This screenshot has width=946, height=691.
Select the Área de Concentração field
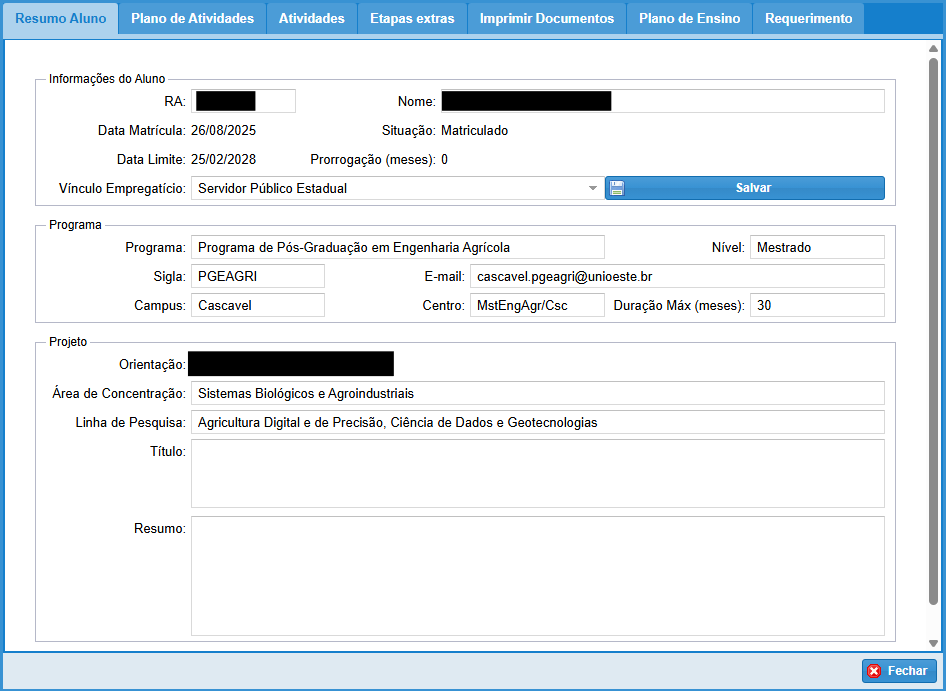coord(537,393)
